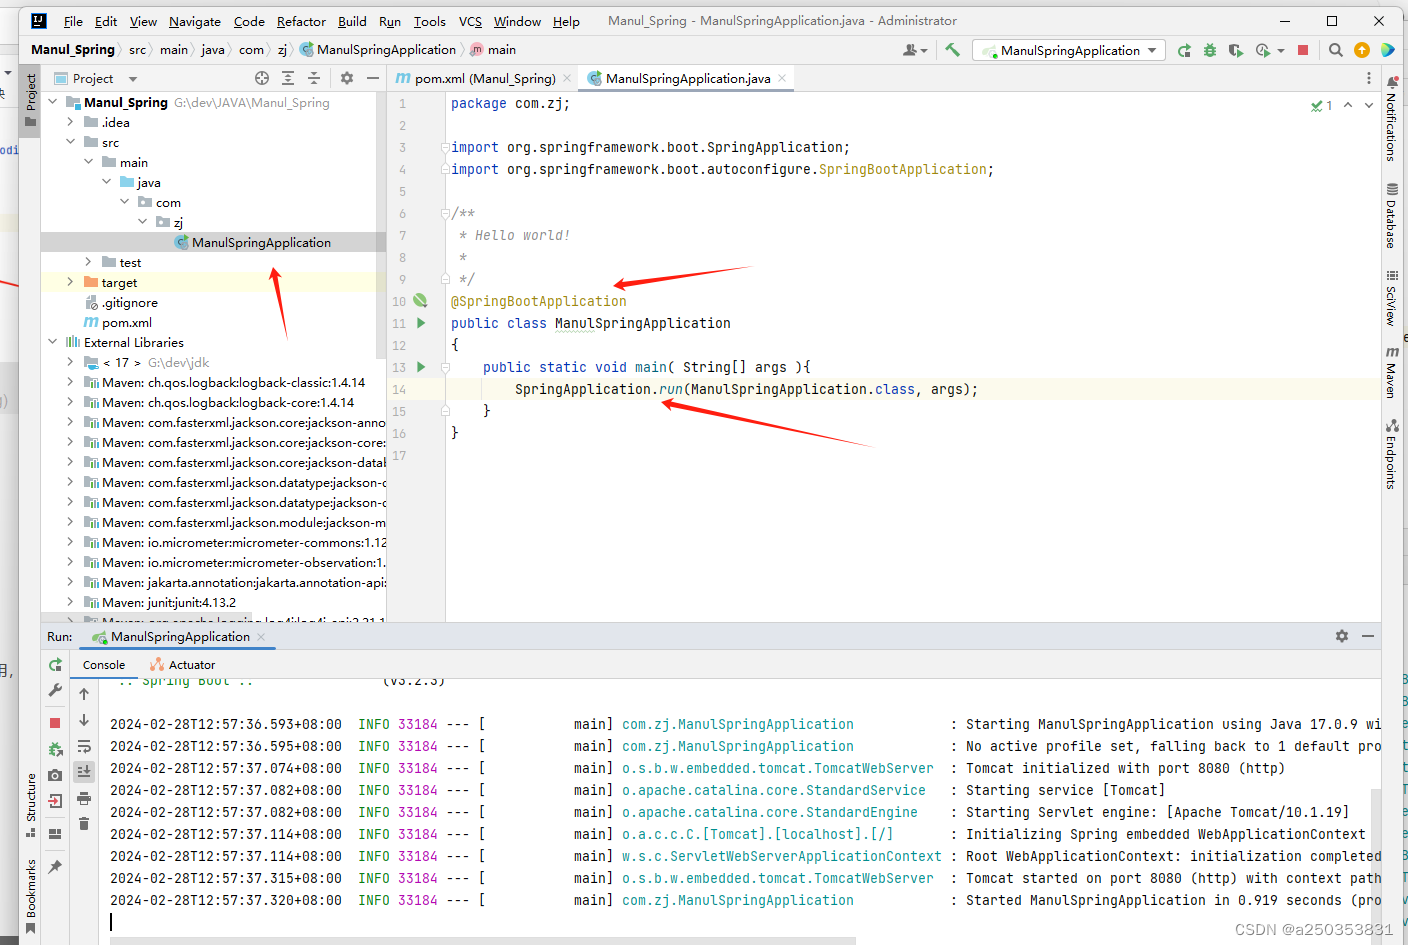
Task: Open the Database tool window
Action: [x=1391, y=215]
